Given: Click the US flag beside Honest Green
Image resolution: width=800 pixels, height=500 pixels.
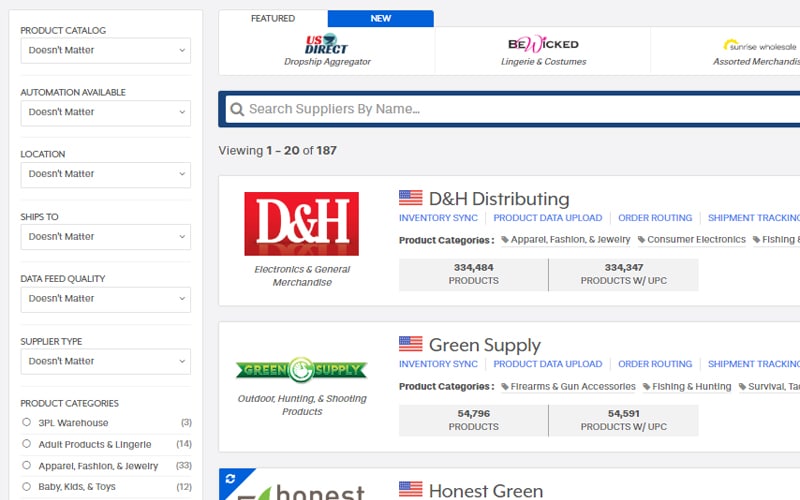Looking at the screenshot, I should coord(410,490).
